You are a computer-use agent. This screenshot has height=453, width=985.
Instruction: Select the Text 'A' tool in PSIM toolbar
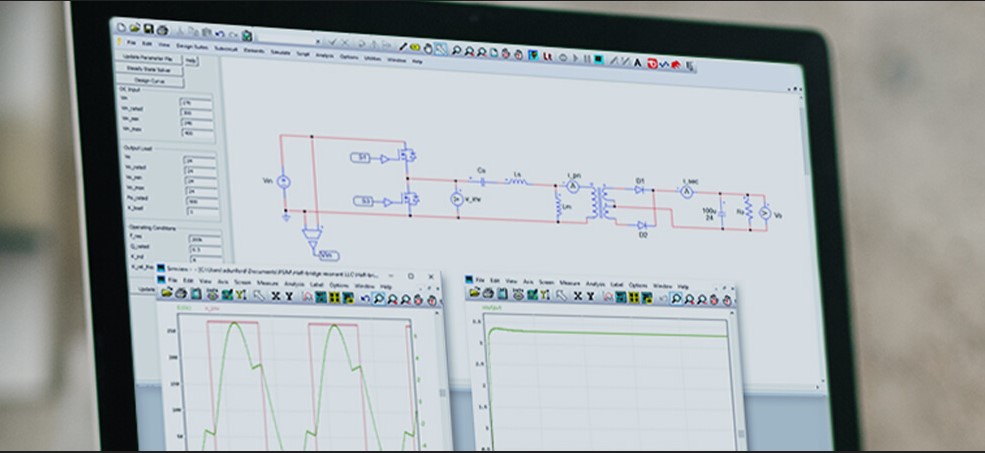[637, 63]
